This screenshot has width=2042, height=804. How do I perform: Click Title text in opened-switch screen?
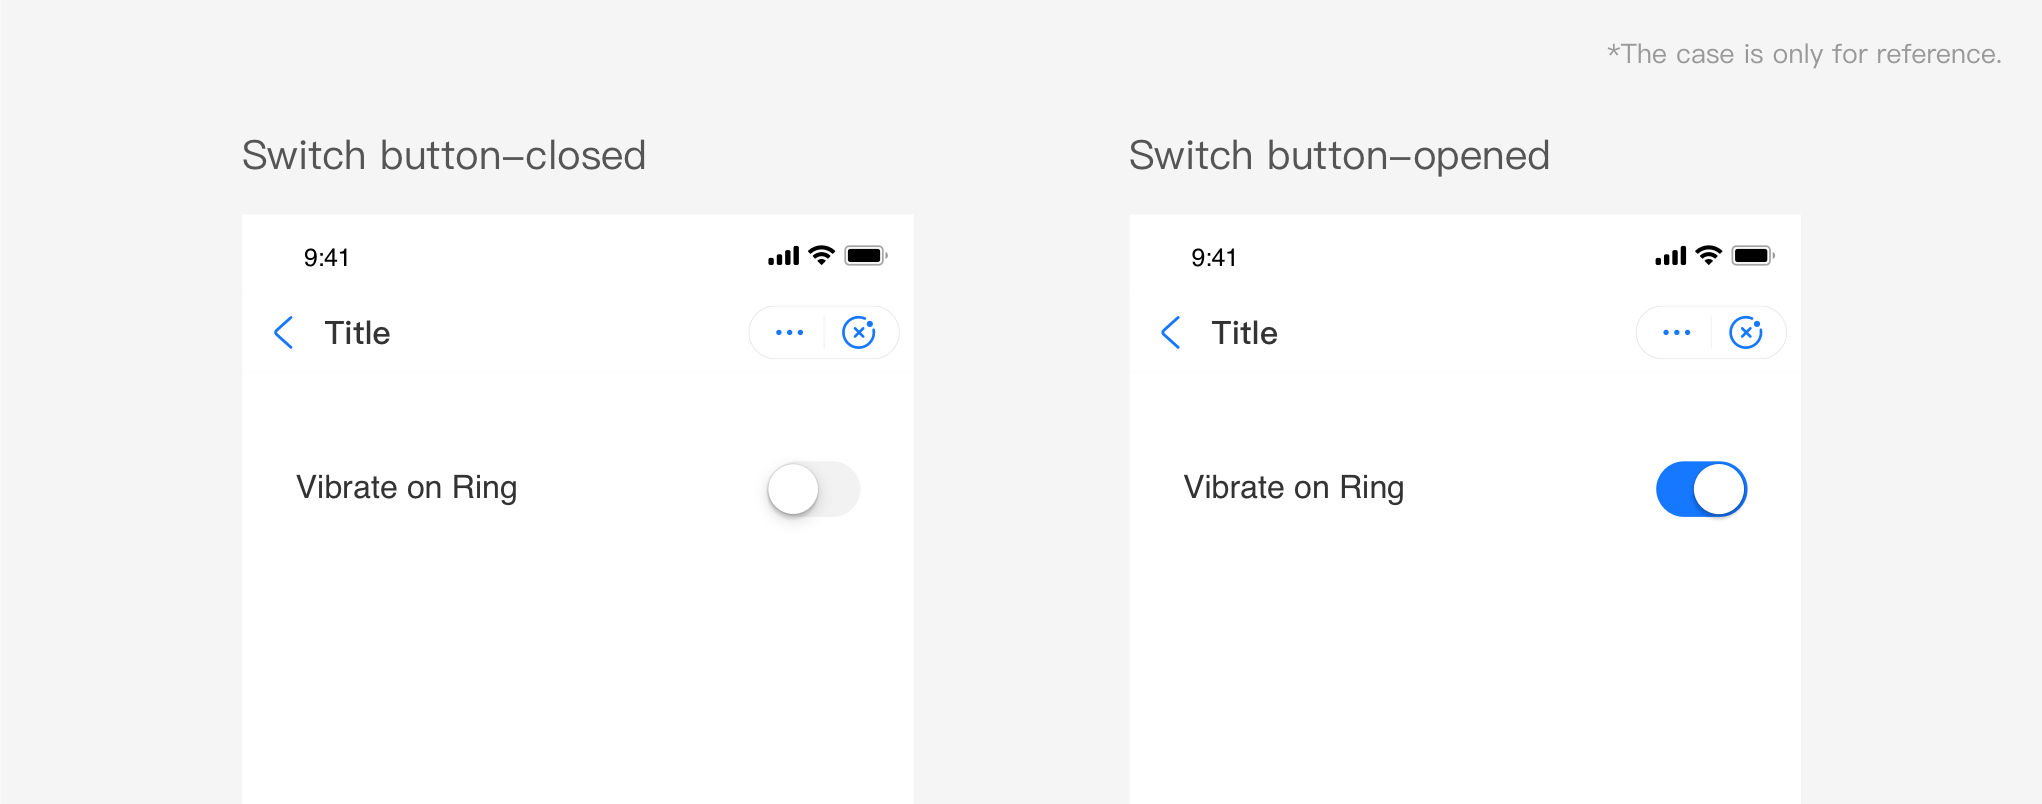(1244, 333)
